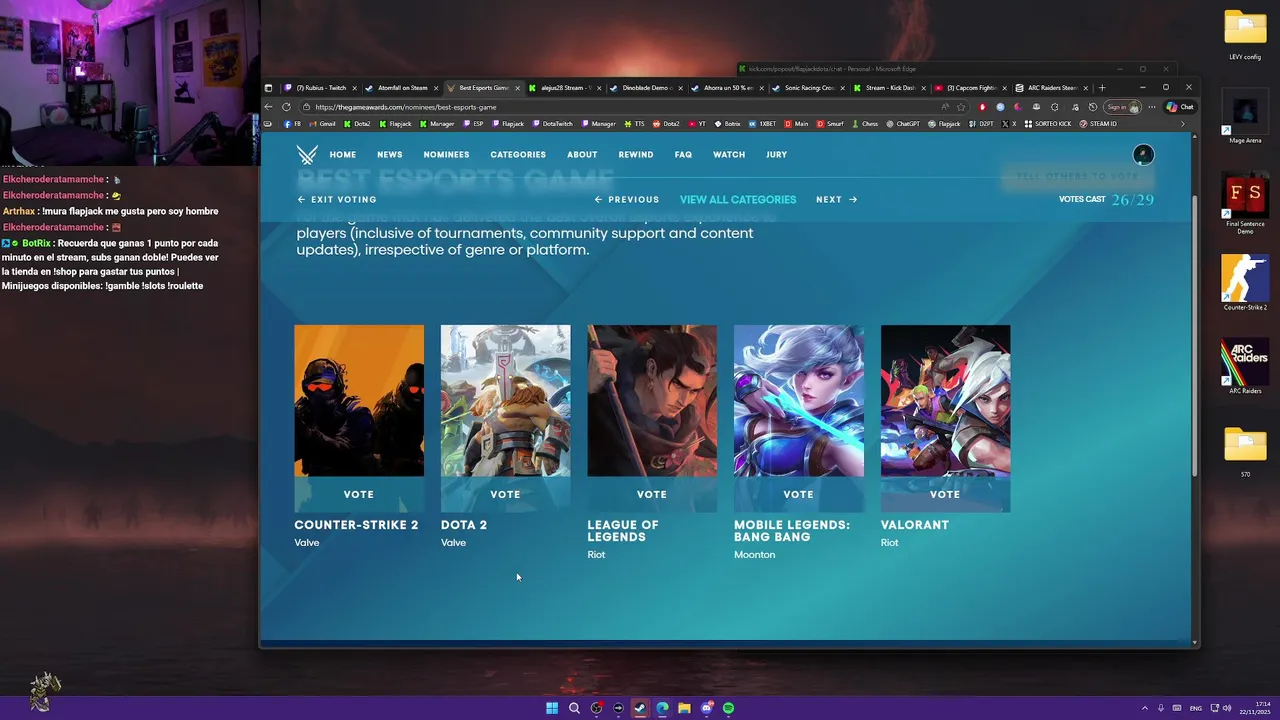Click the browser address bar URL

[406, 107]
